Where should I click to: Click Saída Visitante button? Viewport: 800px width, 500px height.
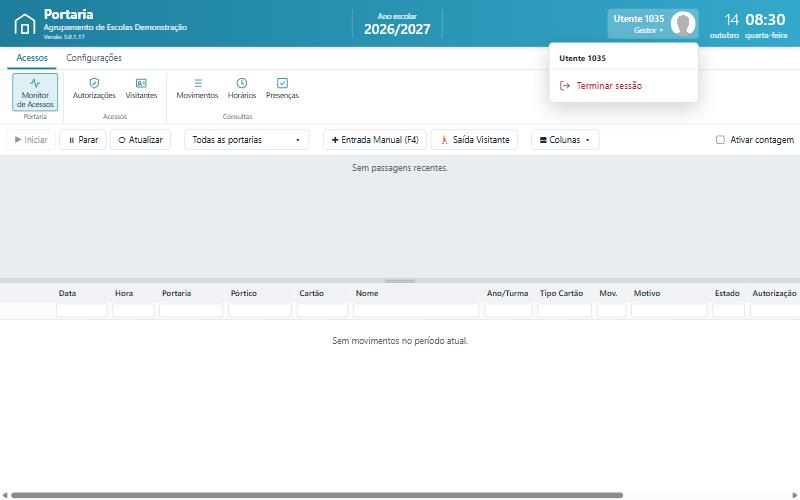[474, 140]
